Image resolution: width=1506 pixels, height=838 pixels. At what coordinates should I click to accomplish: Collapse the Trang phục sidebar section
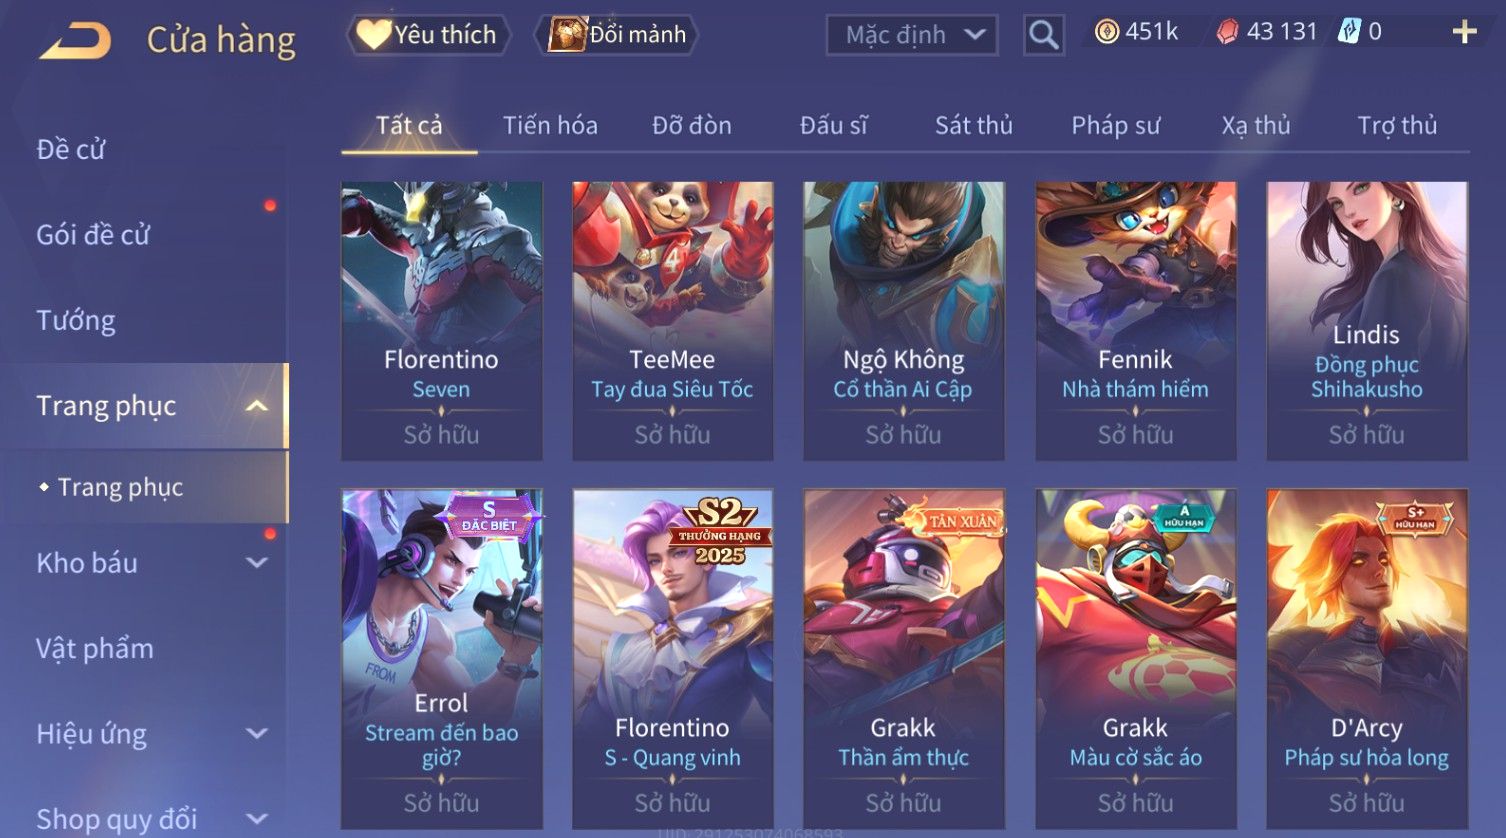257,406
